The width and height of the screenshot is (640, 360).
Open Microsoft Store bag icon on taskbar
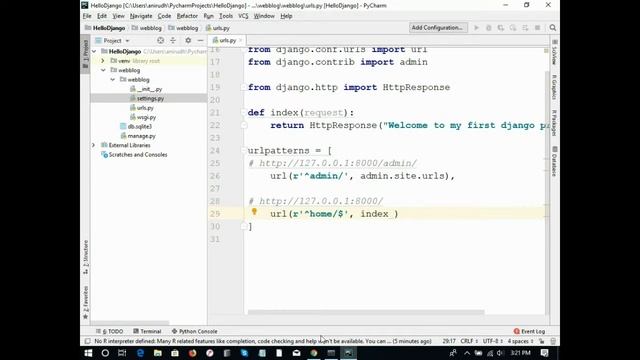click(175, 353)
